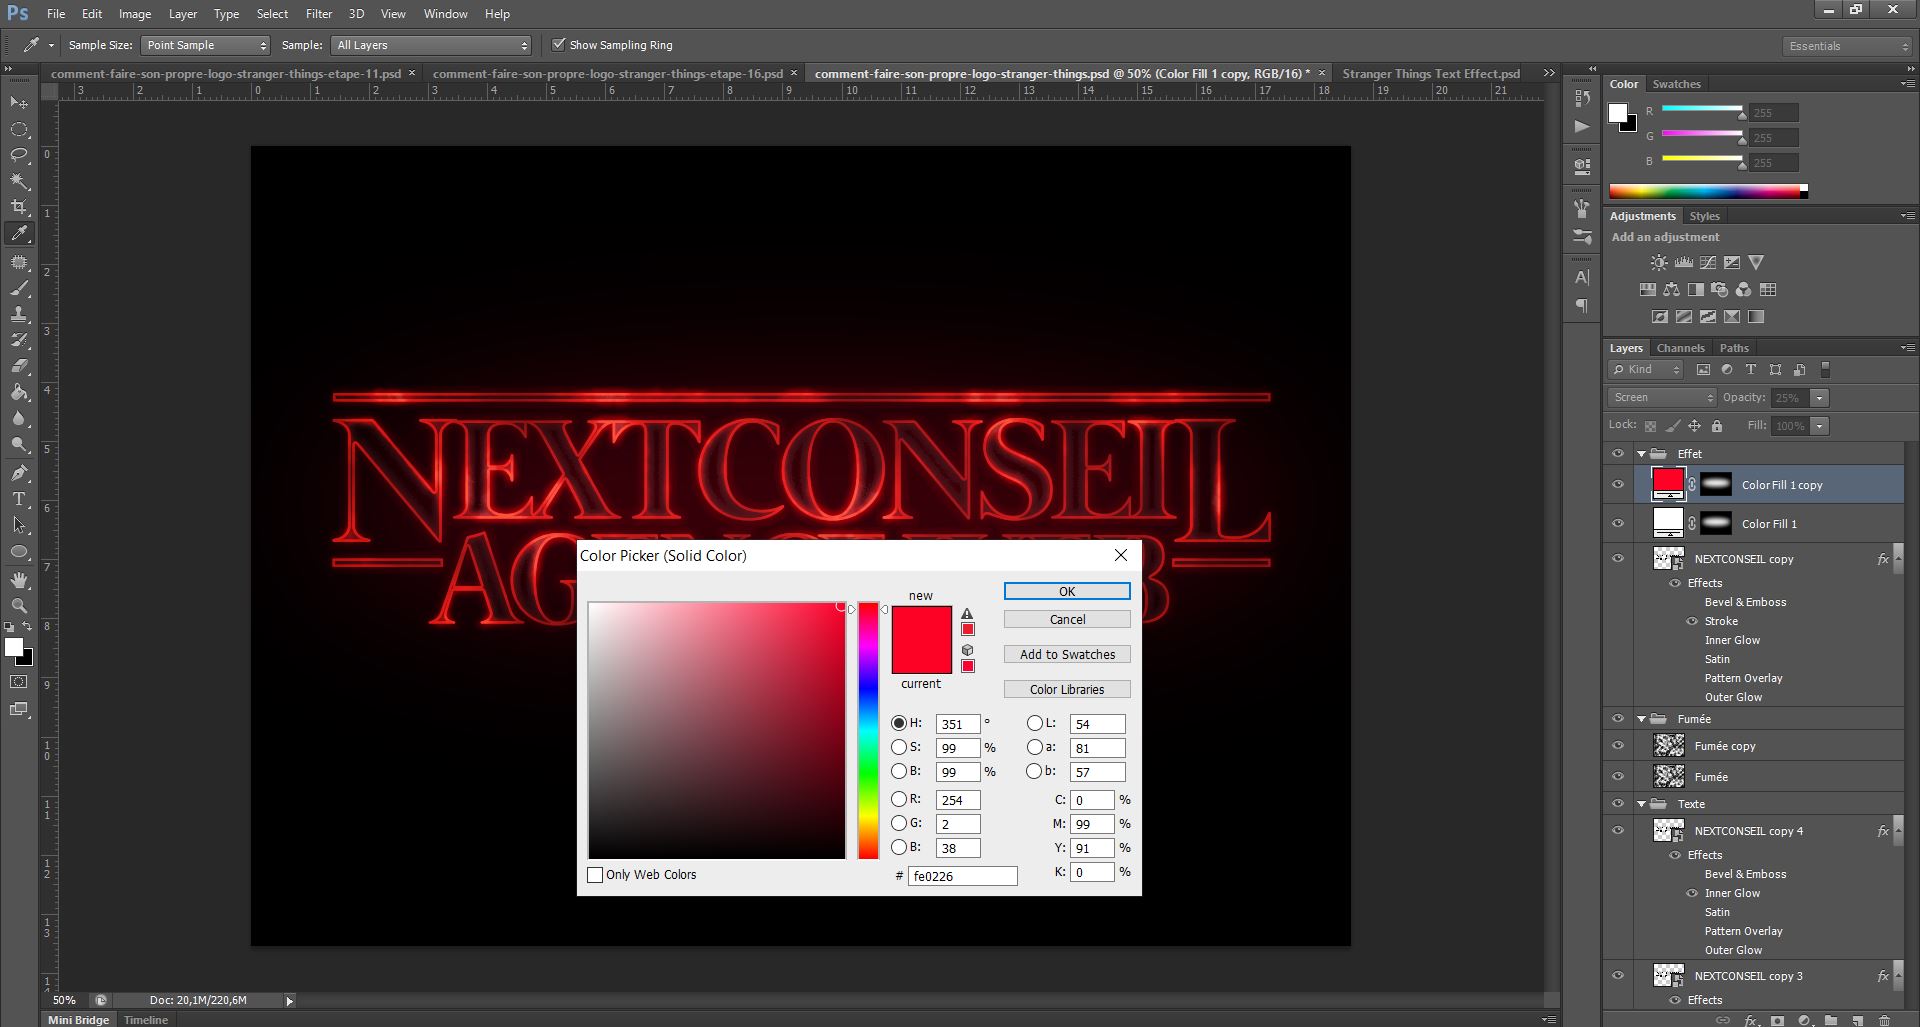Hide the Color Fill 1 layer

(x=1618, y=524)
